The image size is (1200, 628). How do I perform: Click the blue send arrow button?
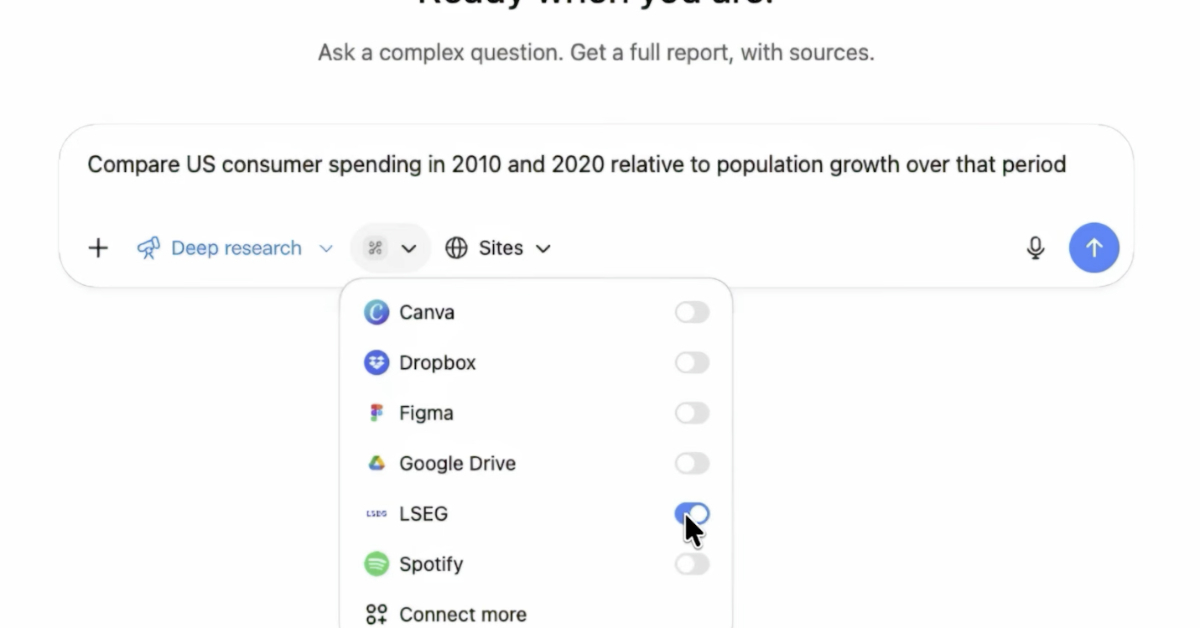1094,248
